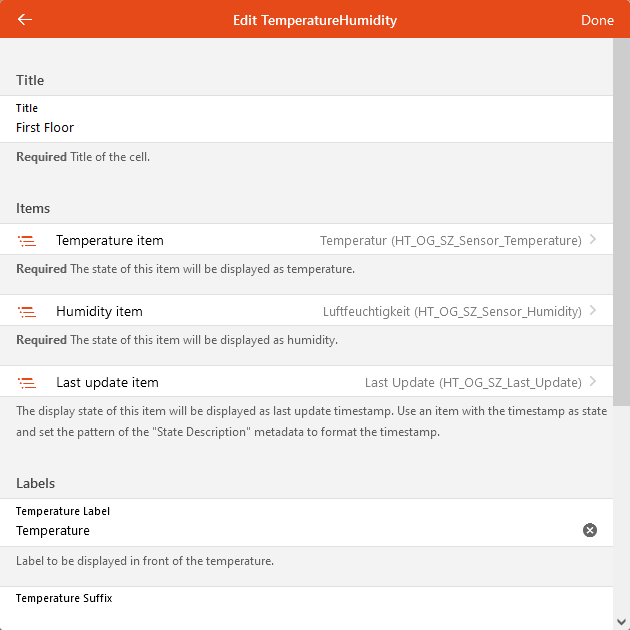Click the scrollbar down arrow
The height and width of the screenshot is (630, 630).
tap(621, 622)
